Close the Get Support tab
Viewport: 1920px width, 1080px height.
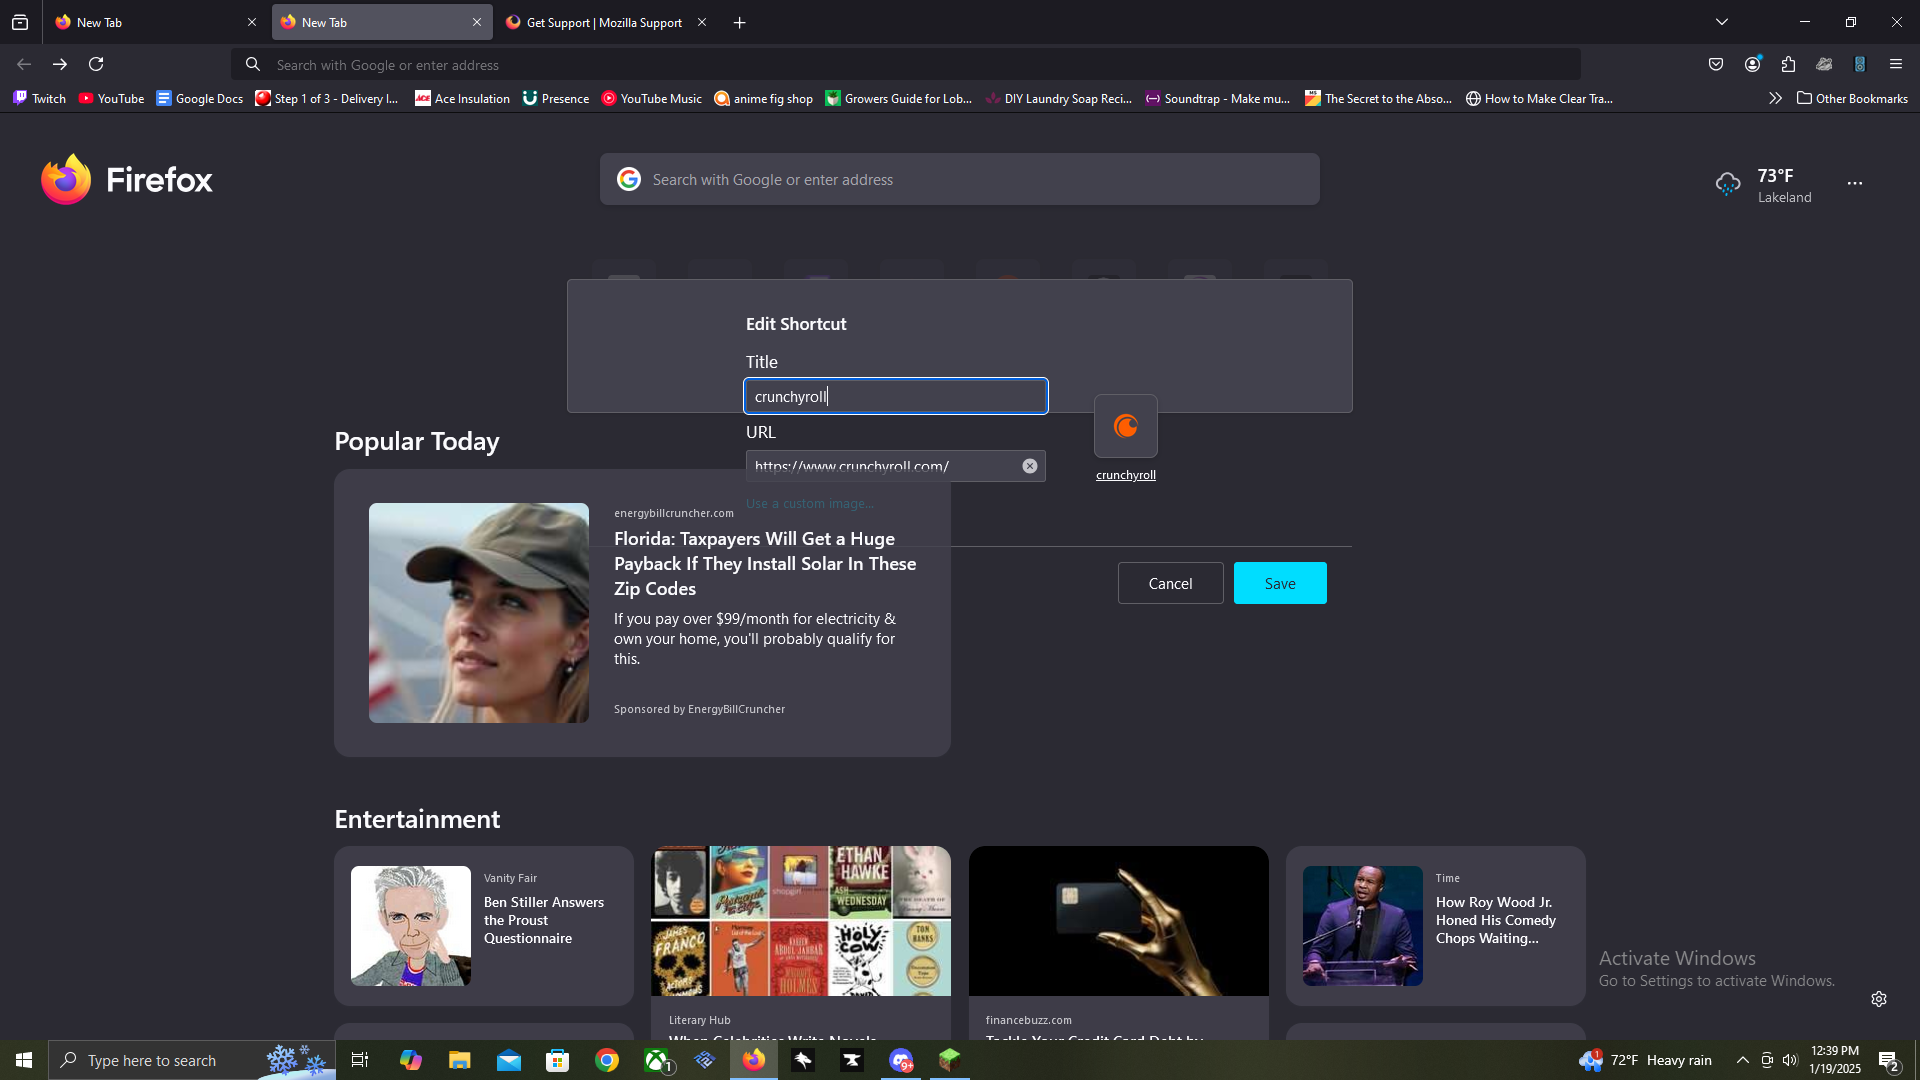coord(702,22)
